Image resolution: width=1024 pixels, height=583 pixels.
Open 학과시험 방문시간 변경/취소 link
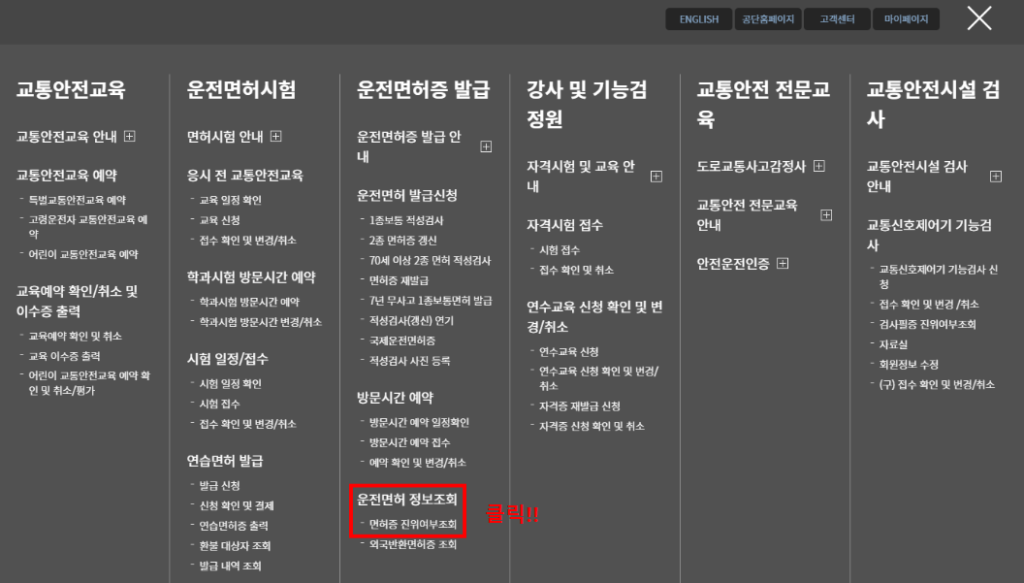click(261, 322)
